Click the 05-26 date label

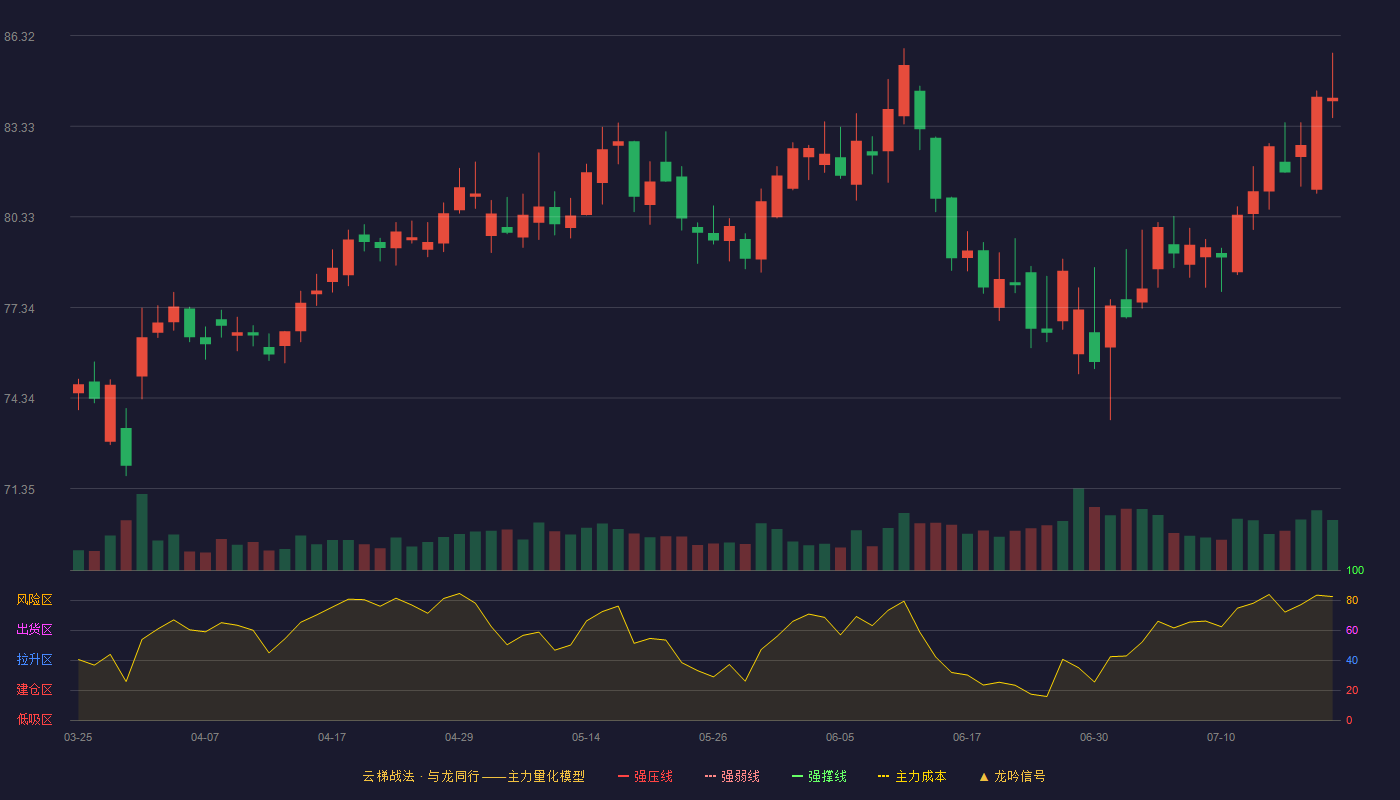[x=713, y=737]
